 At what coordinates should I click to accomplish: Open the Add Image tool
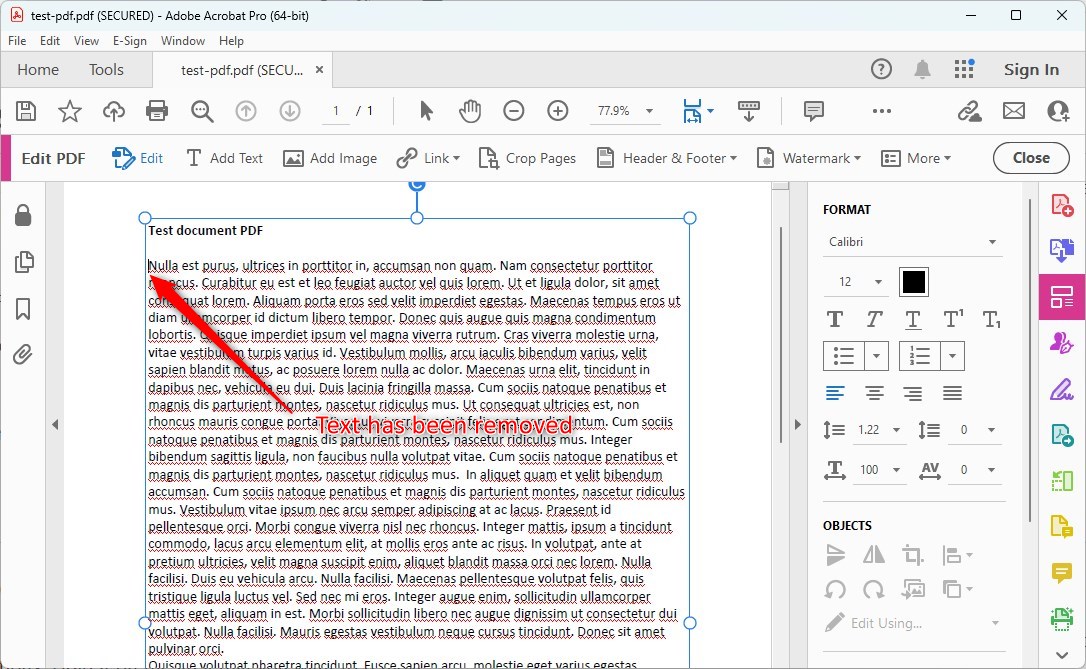point(330,158)
